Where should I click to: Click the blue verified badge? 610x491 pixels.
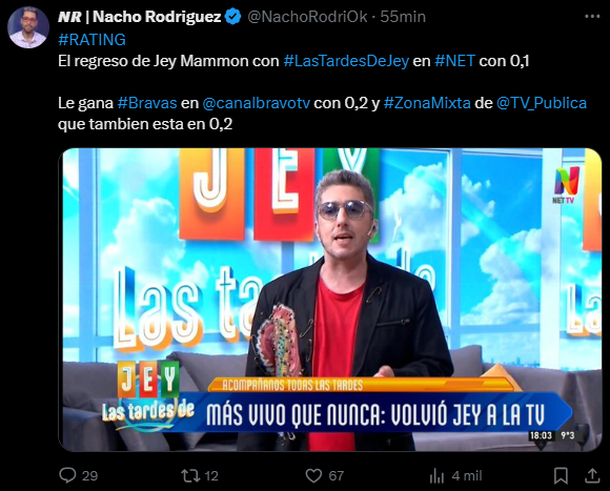click(233, 17)
